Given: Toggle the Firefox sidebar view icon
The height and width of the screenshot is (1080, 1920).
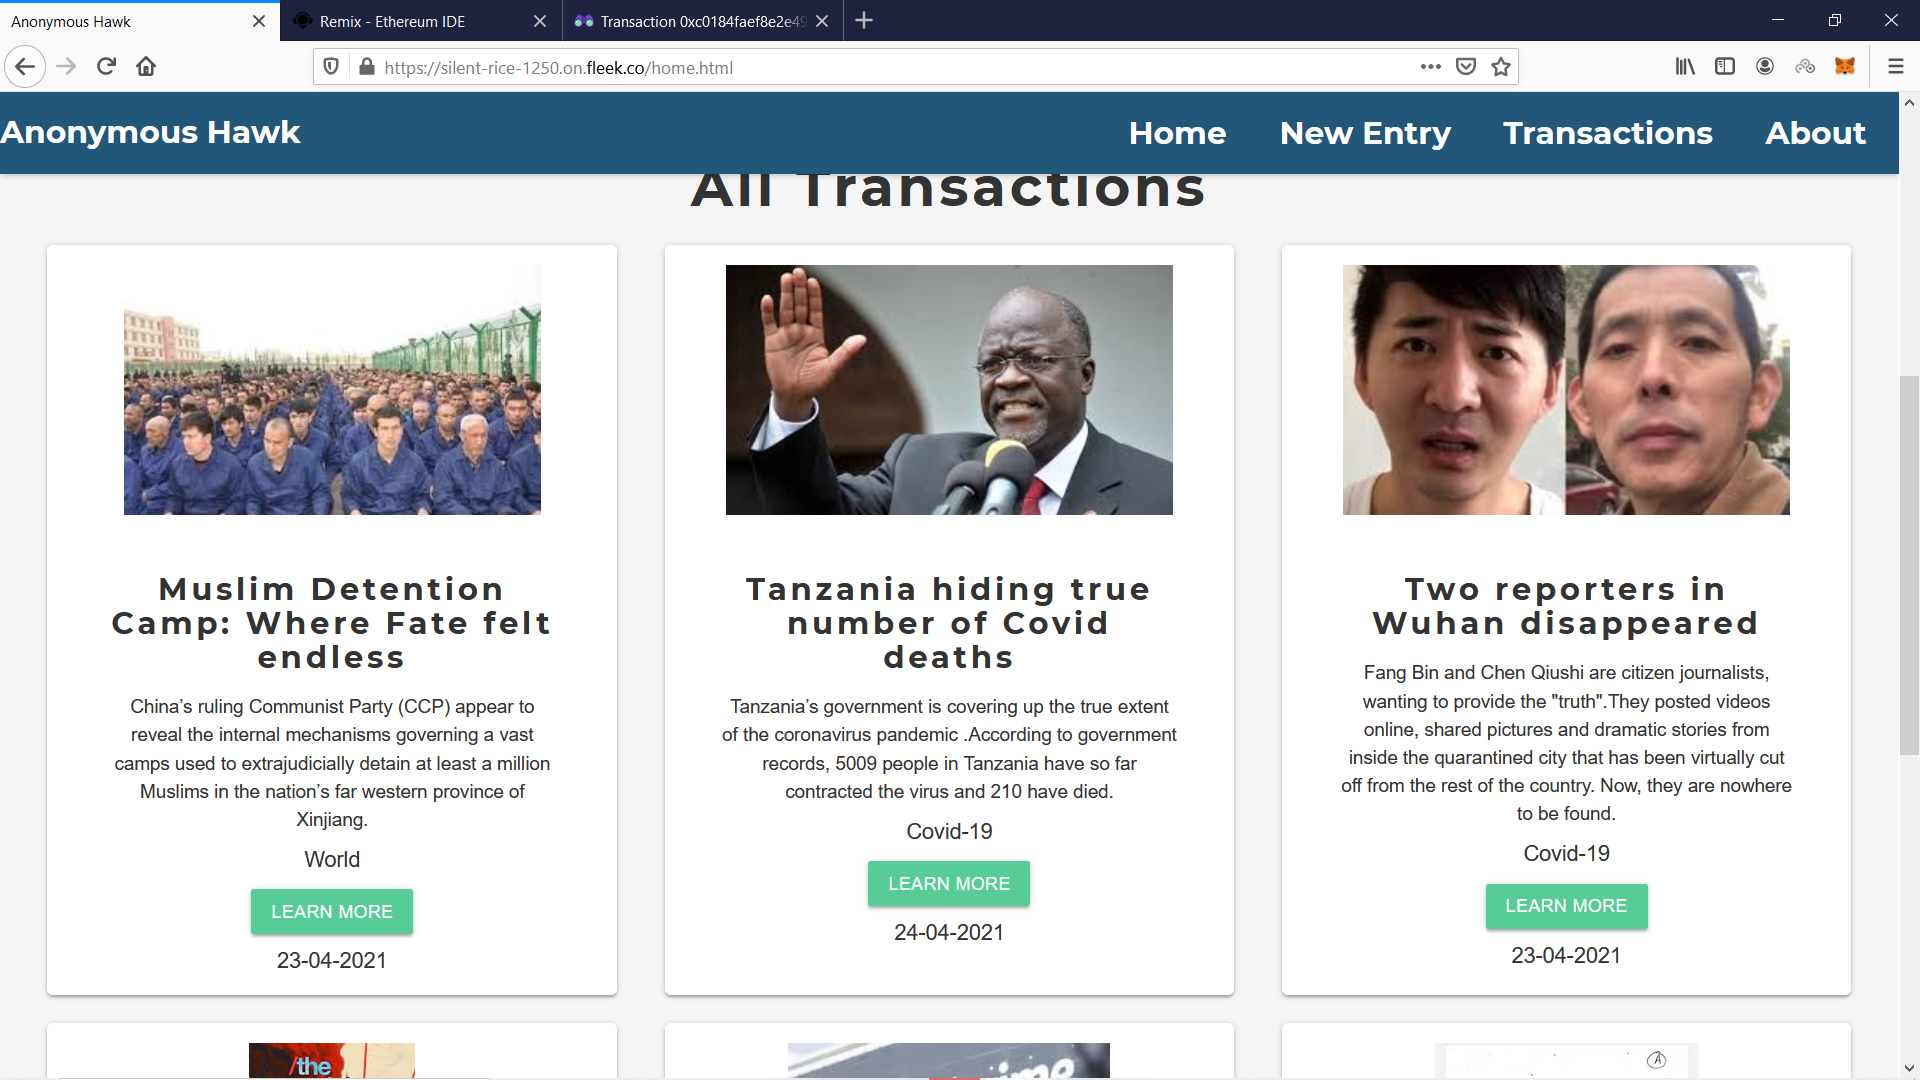Looking at the screenshot, I should (1725, 67).
